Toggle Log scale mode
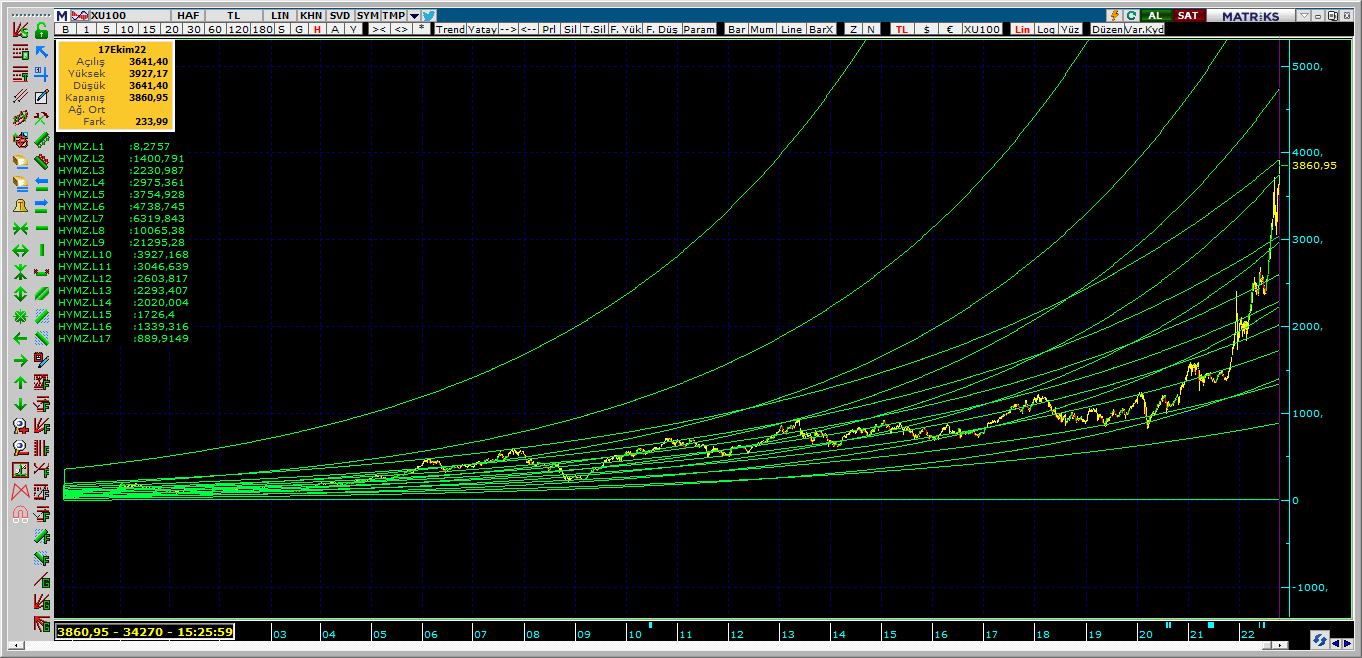Screen dimensions: 1362x658 1046,30
